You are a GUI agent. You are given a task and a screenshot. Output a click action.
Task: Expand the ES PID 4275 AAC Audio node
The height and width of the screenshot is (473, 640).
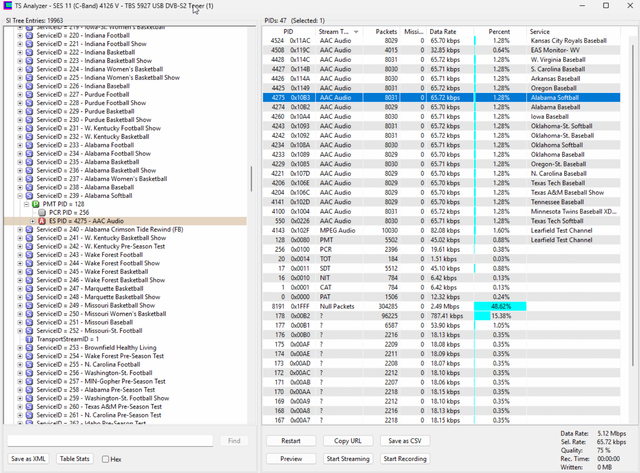pyautogui.click(x=33, y=221)
